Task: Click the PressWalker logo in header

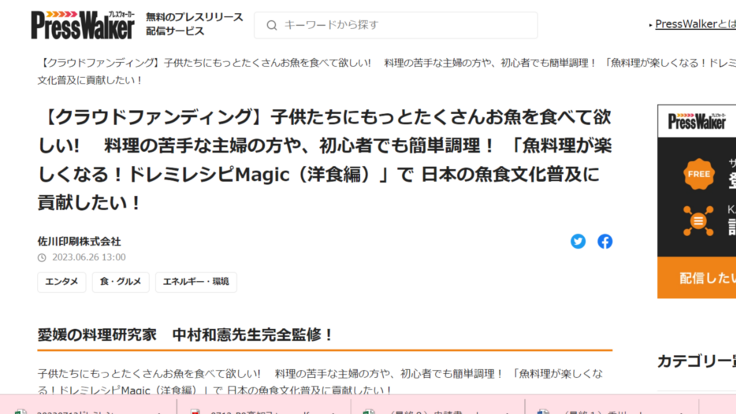Action: [82, 24]
